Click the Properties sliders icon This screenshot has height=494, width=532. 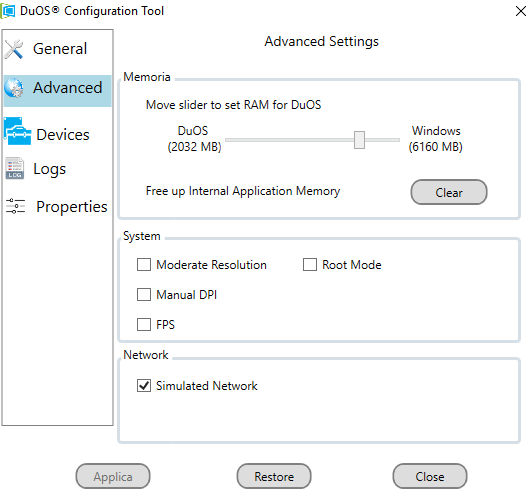click(x=16, y=206)
